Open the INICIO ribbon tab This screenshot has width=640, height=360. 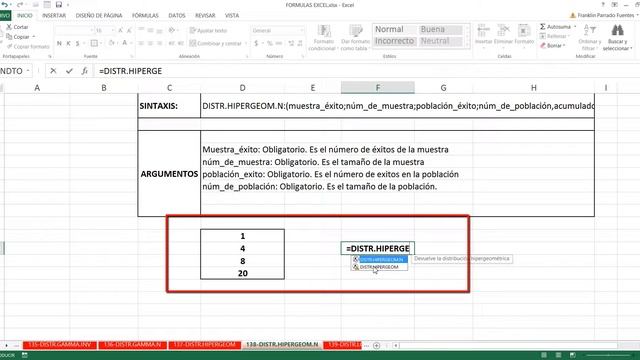tap(24, 16)
